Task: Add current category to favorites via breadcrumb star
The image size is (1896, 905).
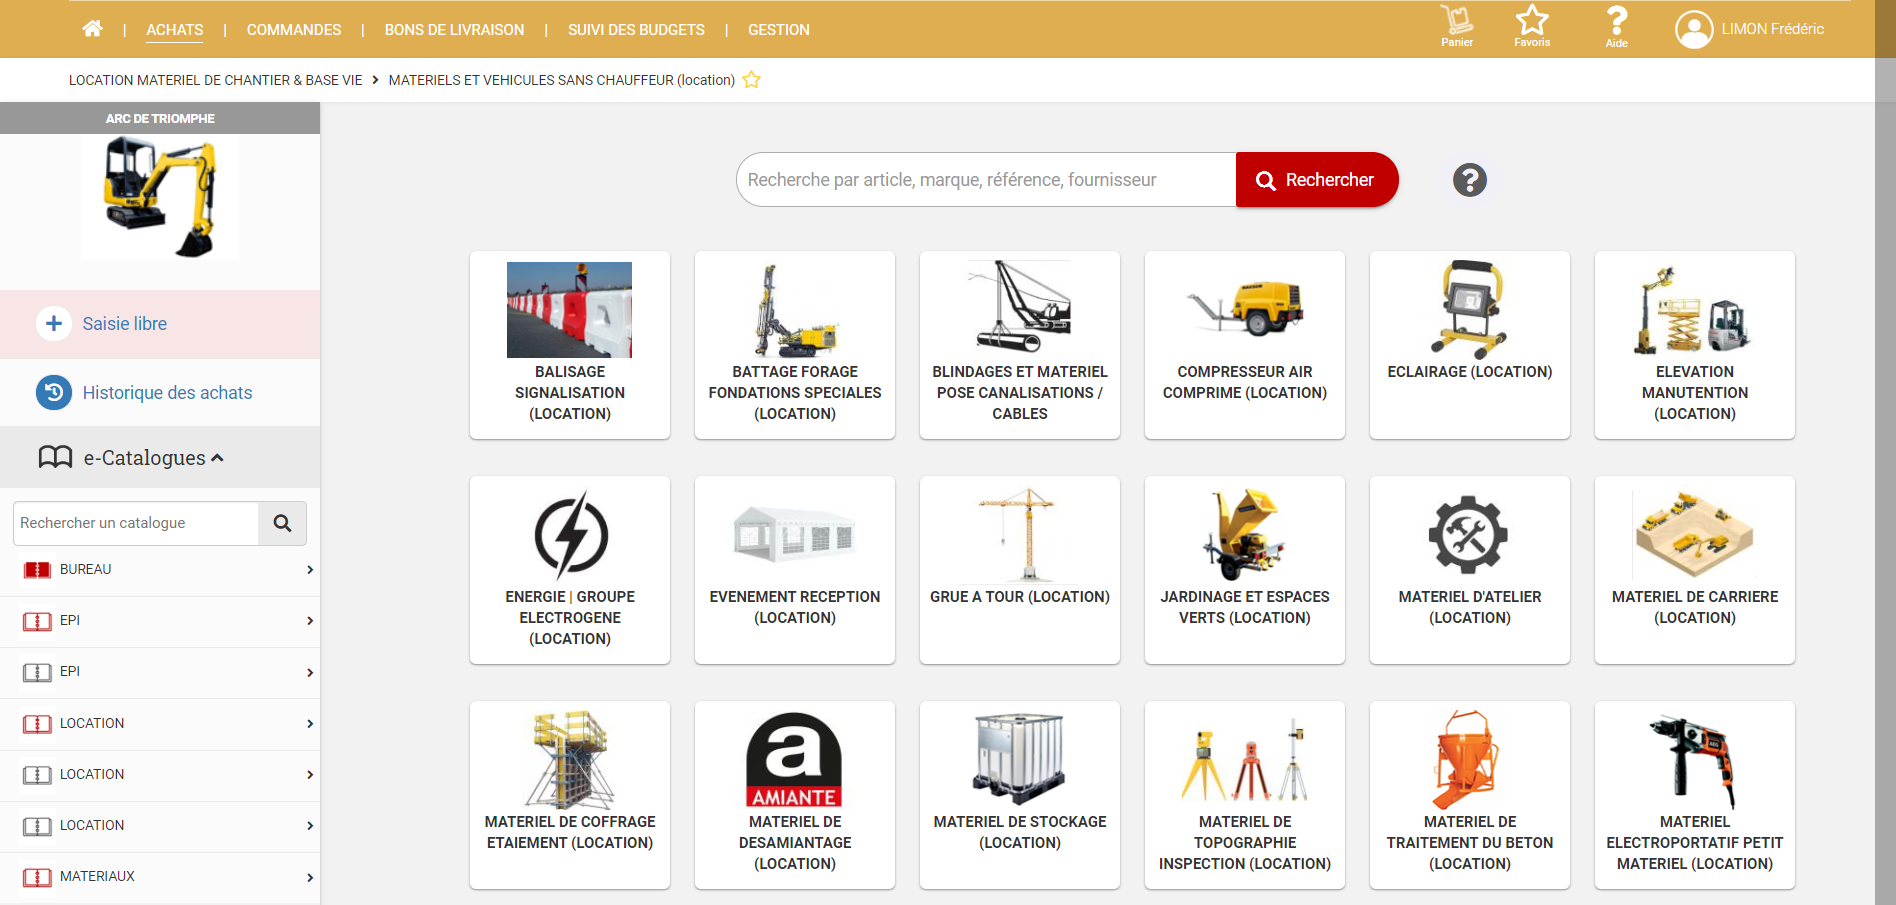Action: click(752, 80)
